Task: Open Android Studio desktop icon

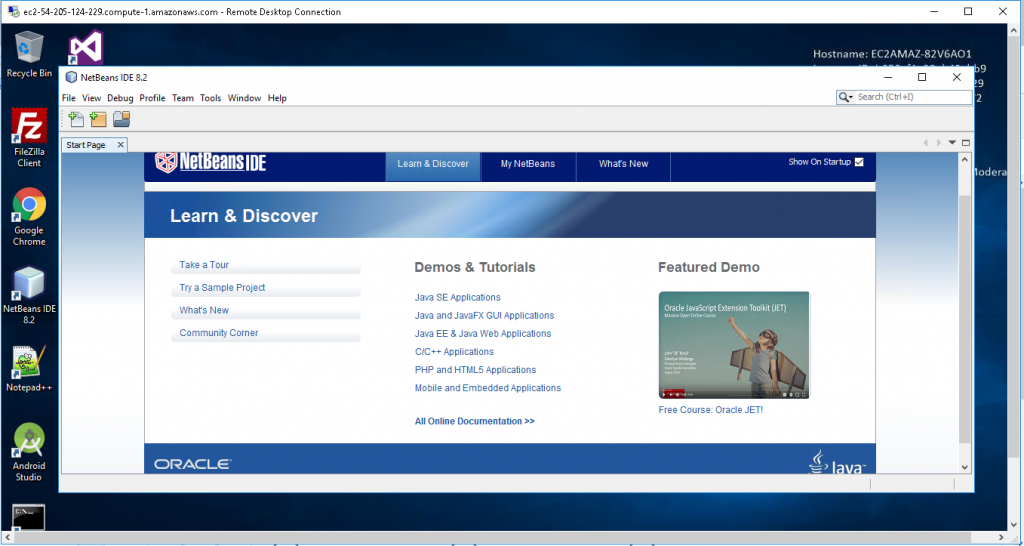Action: [29, 452]
